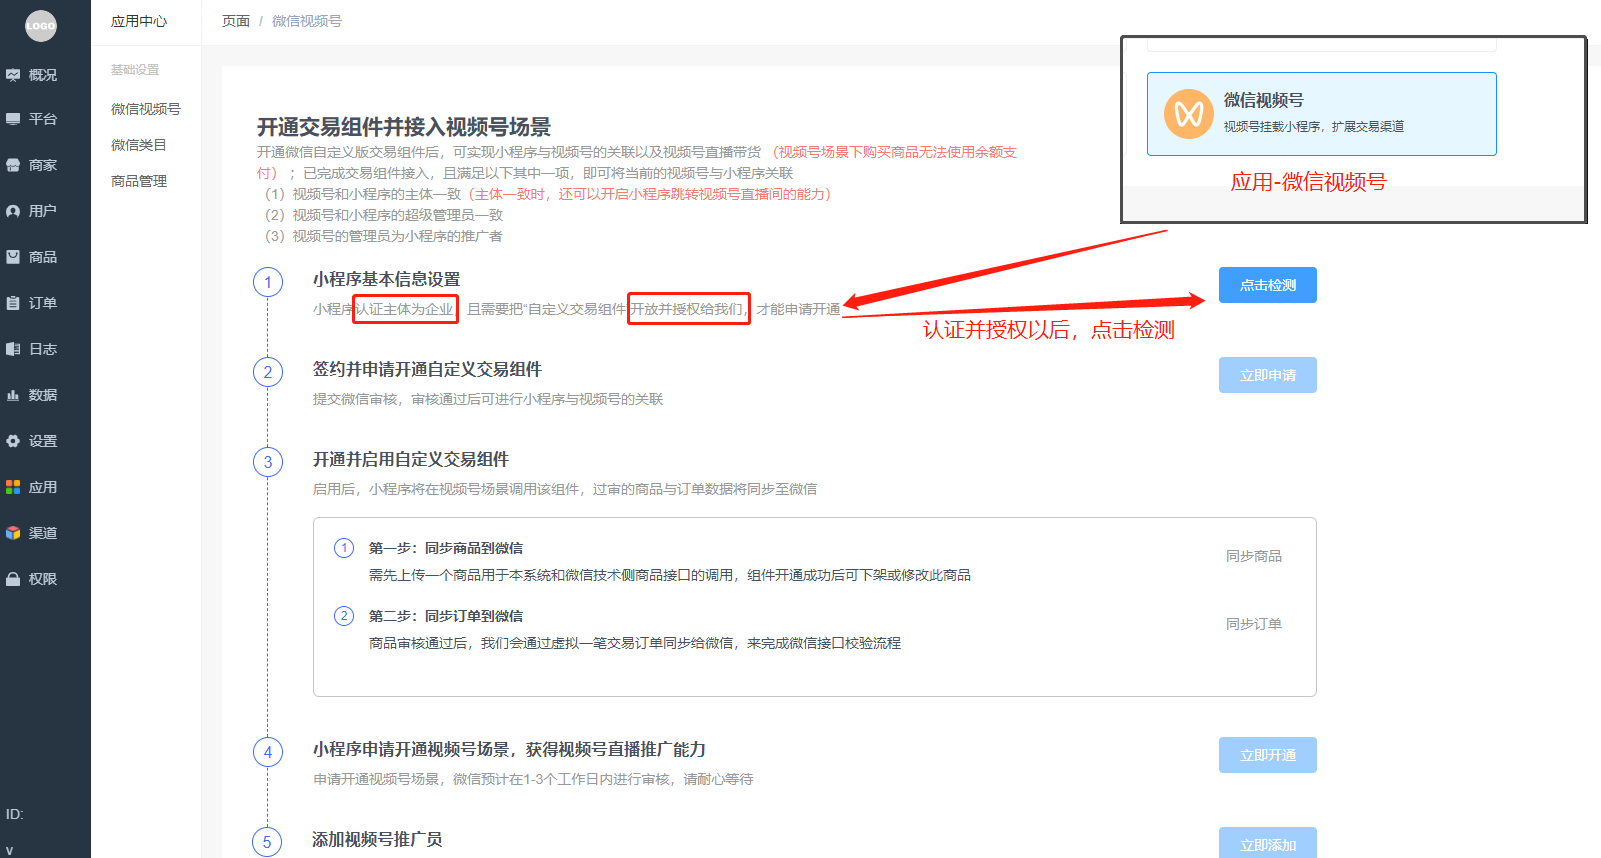Click the orange 微信视频号 app icon
This screenshot has height=858, width=1601.
[x=1189, y=113]
